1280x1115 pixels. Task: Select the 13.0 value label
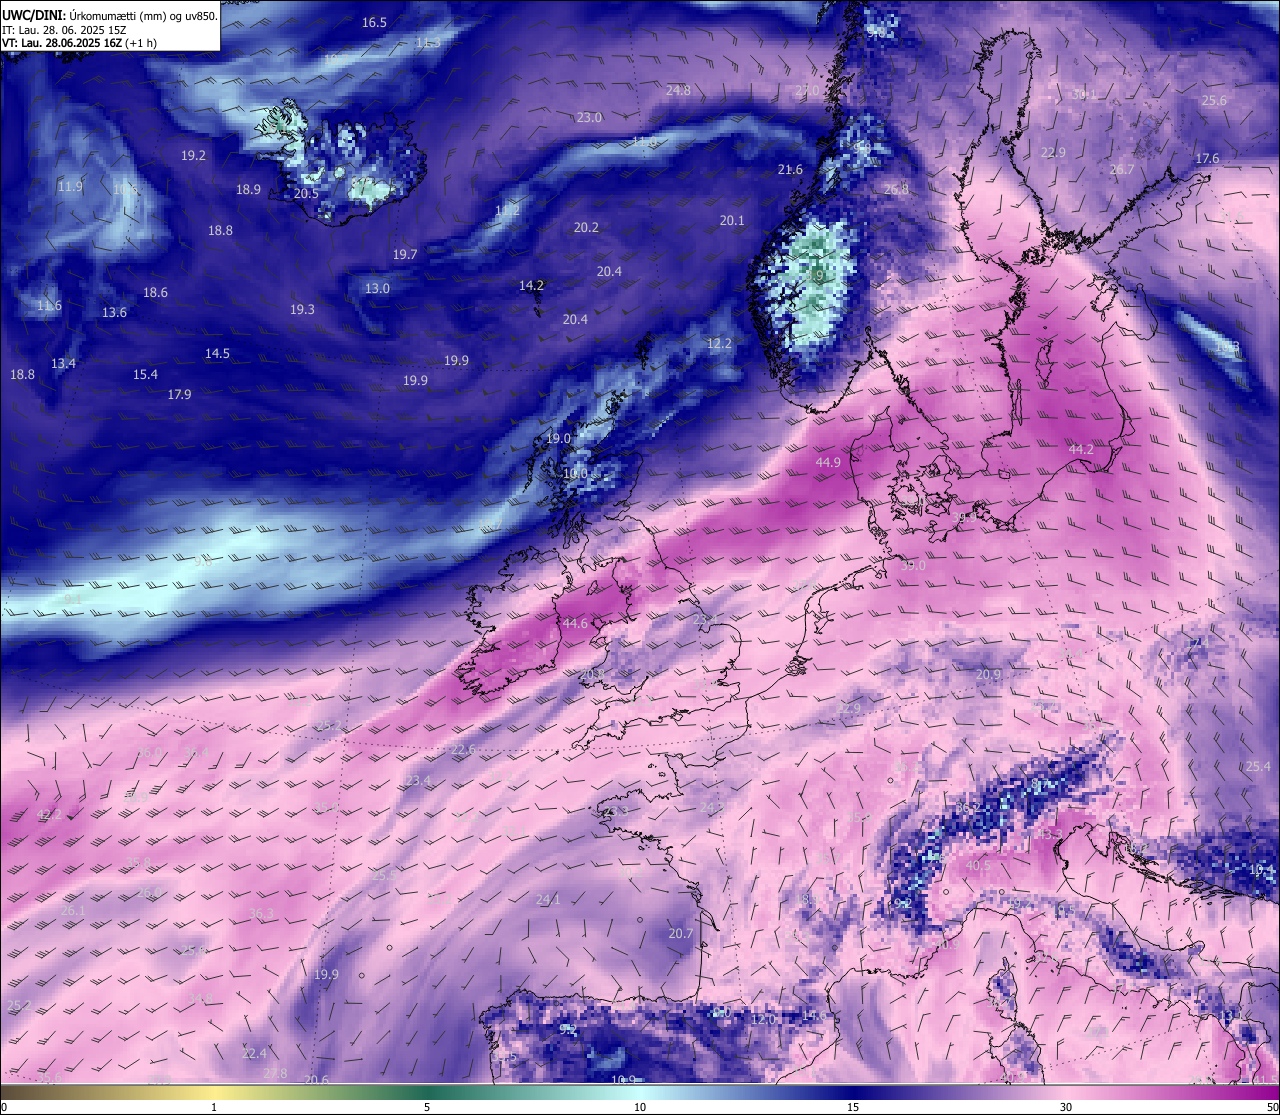(377, 288)
